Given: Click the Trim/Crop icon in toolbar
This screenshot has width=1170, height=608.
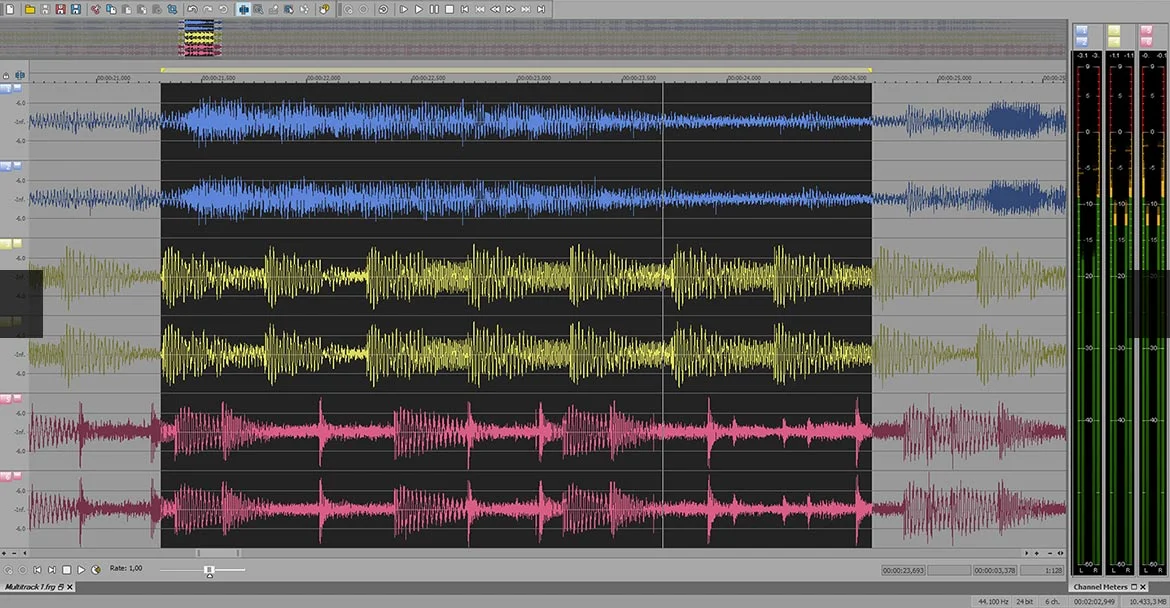Looking at the screenshot, I should click(x=172, y=10).
